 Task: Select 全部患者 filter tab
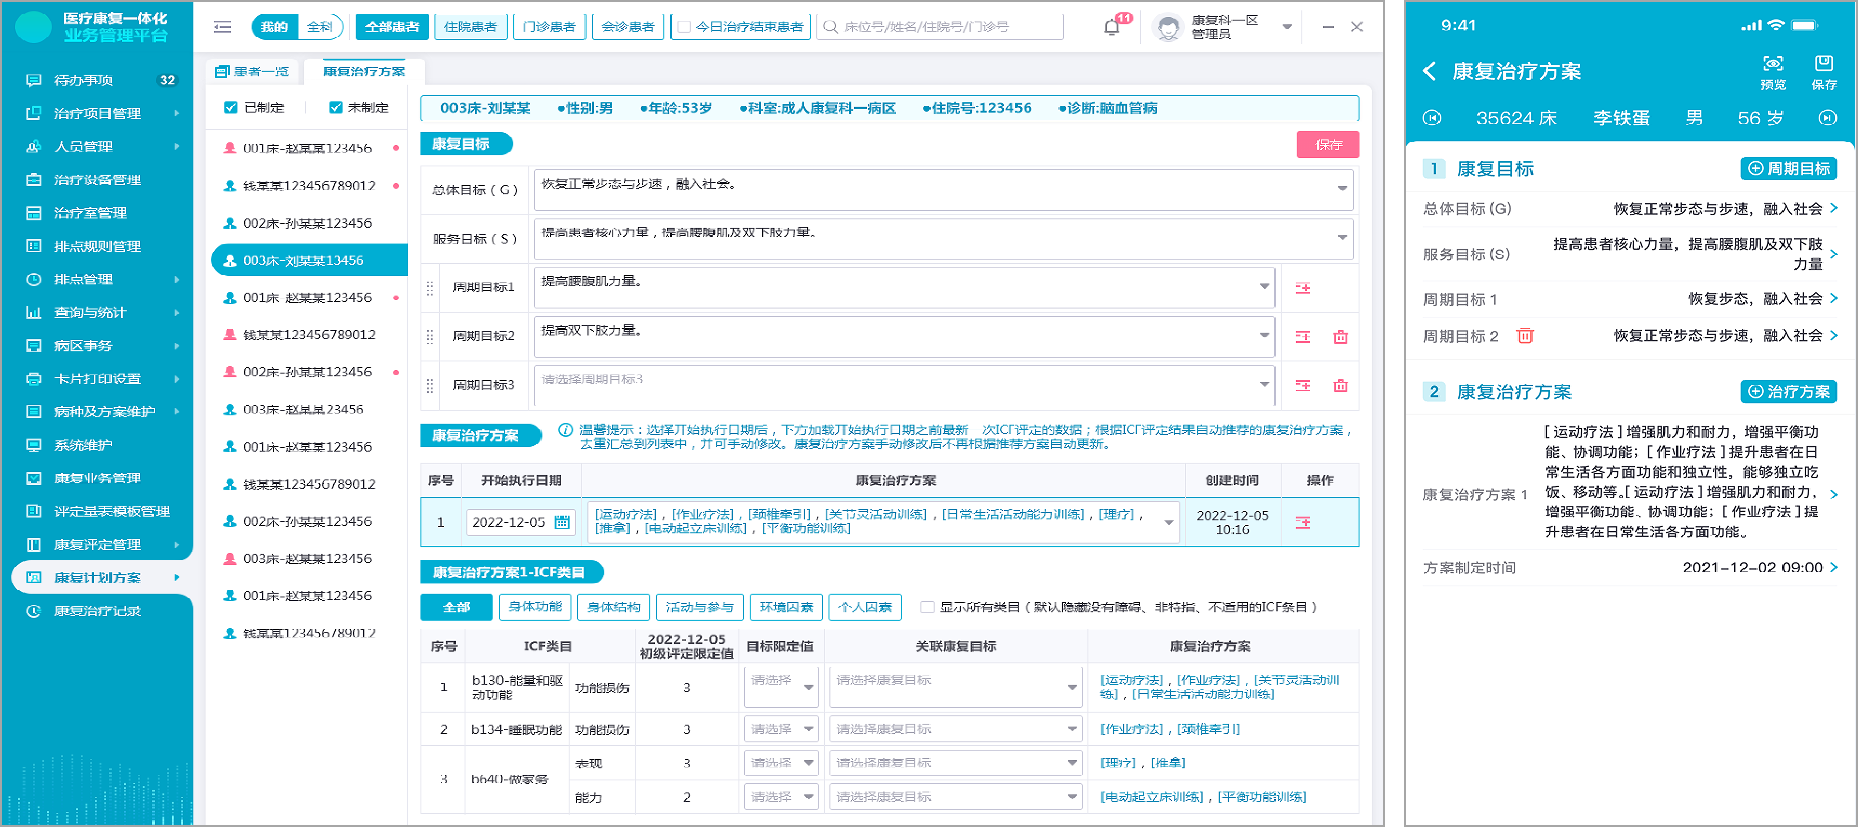coord(392,27)
